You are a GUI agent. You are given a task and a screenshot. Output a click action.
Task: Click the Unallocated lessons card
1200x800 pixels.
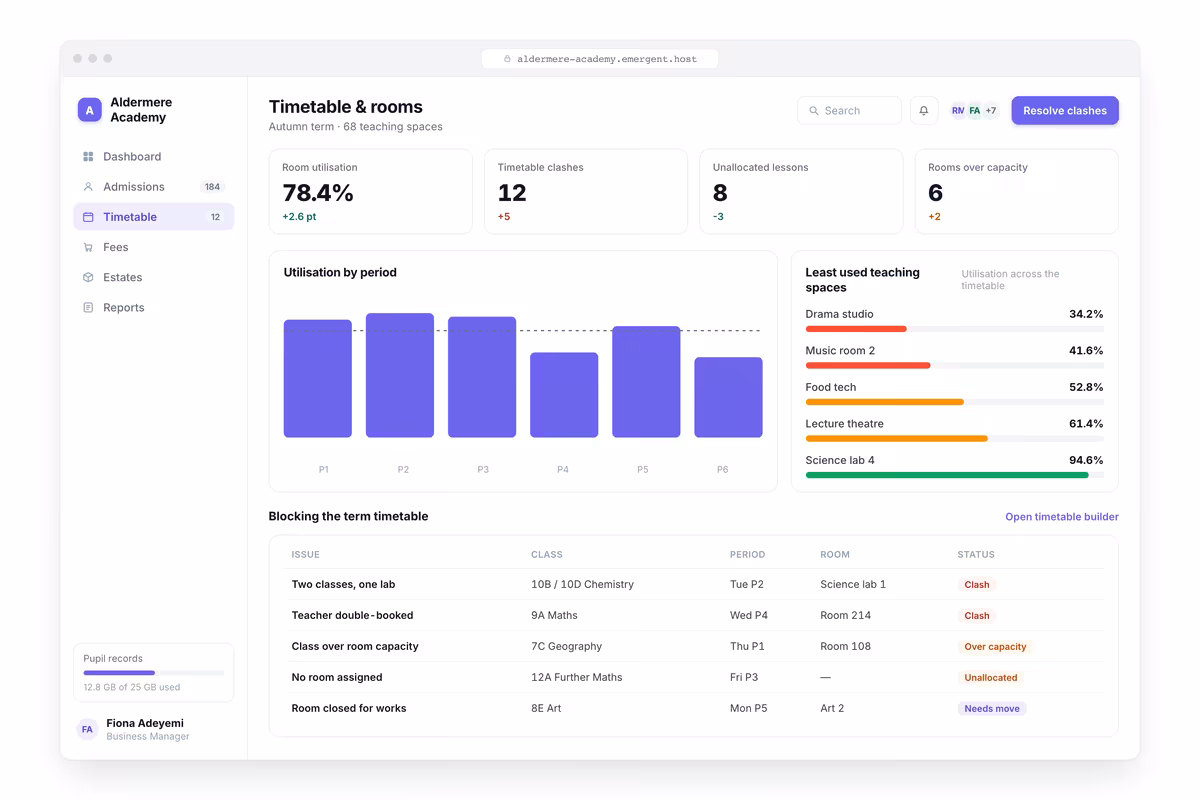pyautogui.click(x=801, y=192)
